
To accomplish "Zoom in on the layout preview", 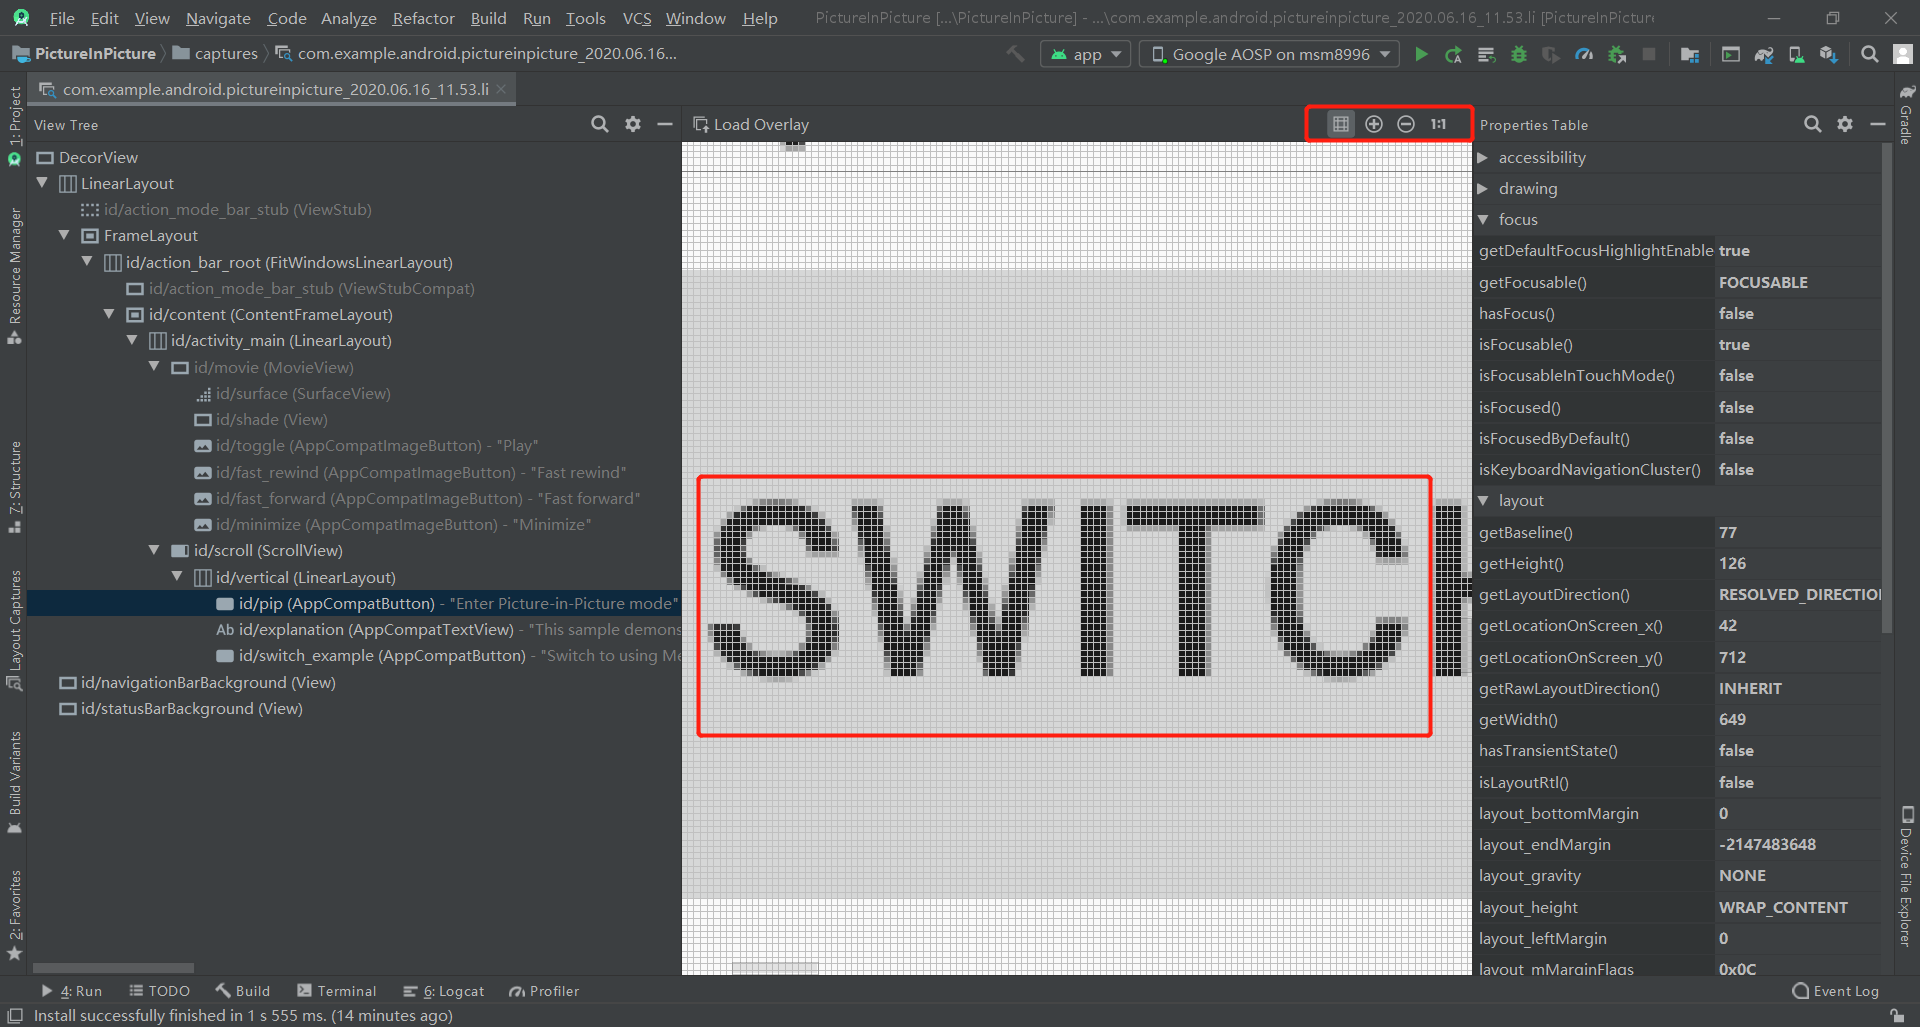I will (x=1374, y=124).
